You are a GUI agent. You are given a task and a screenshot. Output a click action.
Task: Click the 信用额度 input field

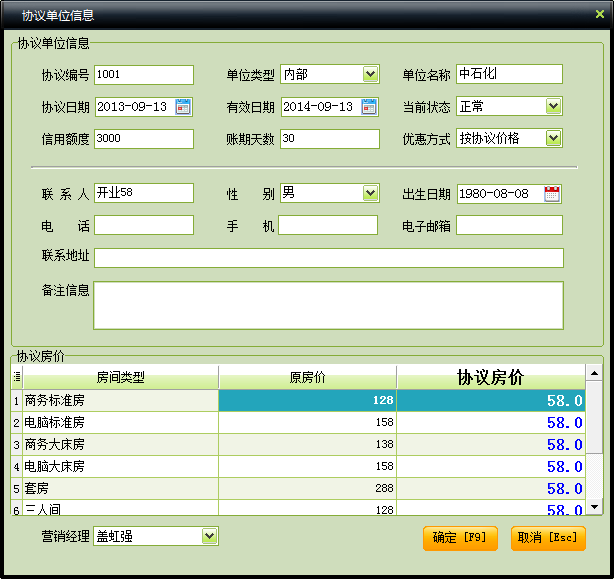click(x=144, y=139)
